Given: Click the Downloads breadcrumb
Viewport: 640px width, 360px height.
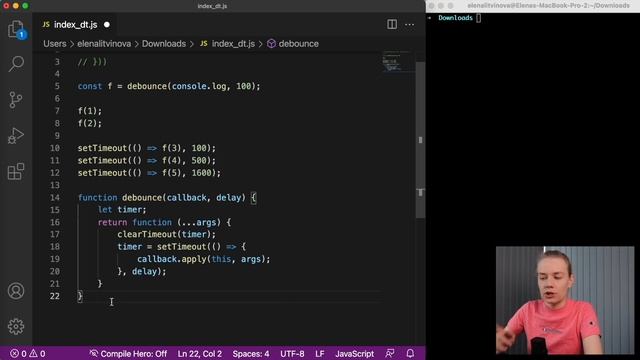Looking at the screenshot, I should pyautogui.click(x=164, y=44).
